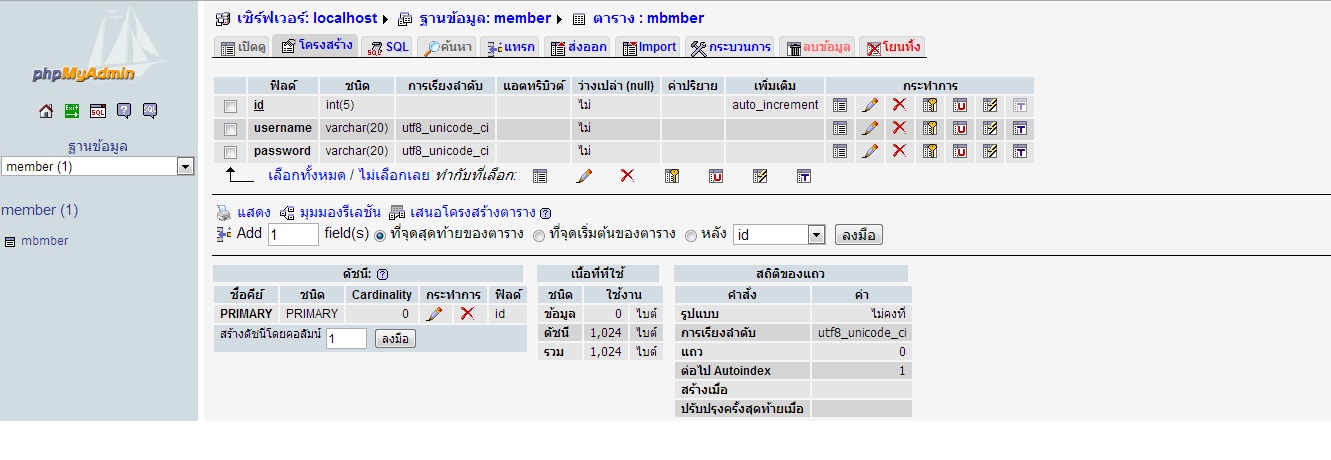Image resolution: width=1331 pixels, height=460 pixels.
Task: Open phpMyAdmin home icon in sidebar
Action: tap(46, 111)
